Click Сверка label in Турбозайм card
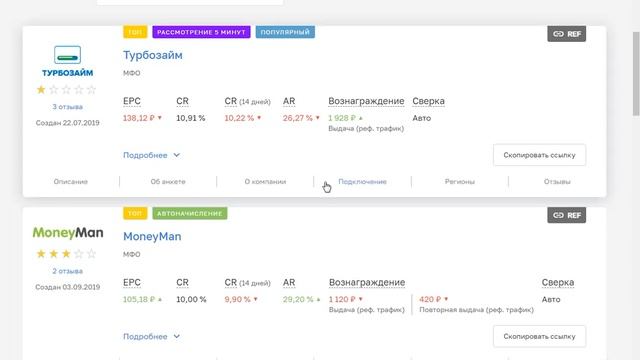640x360 pixels. point(429,101)
